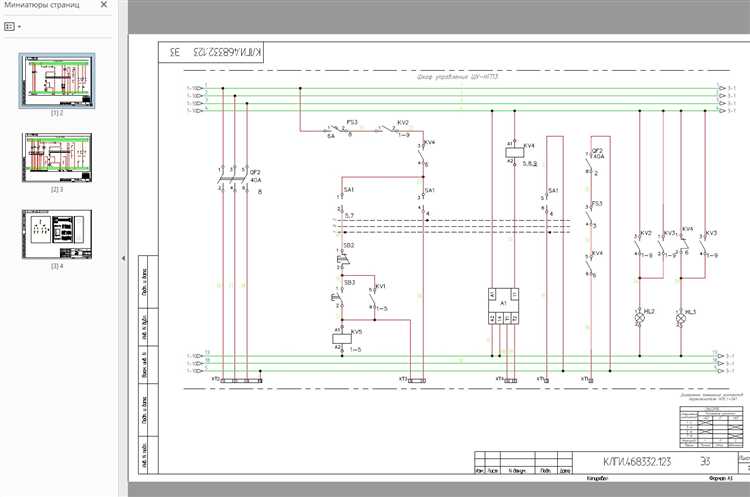Select the first page thumbnail
Viewport: 750px width, 497px height.
(x=57, y=81)
